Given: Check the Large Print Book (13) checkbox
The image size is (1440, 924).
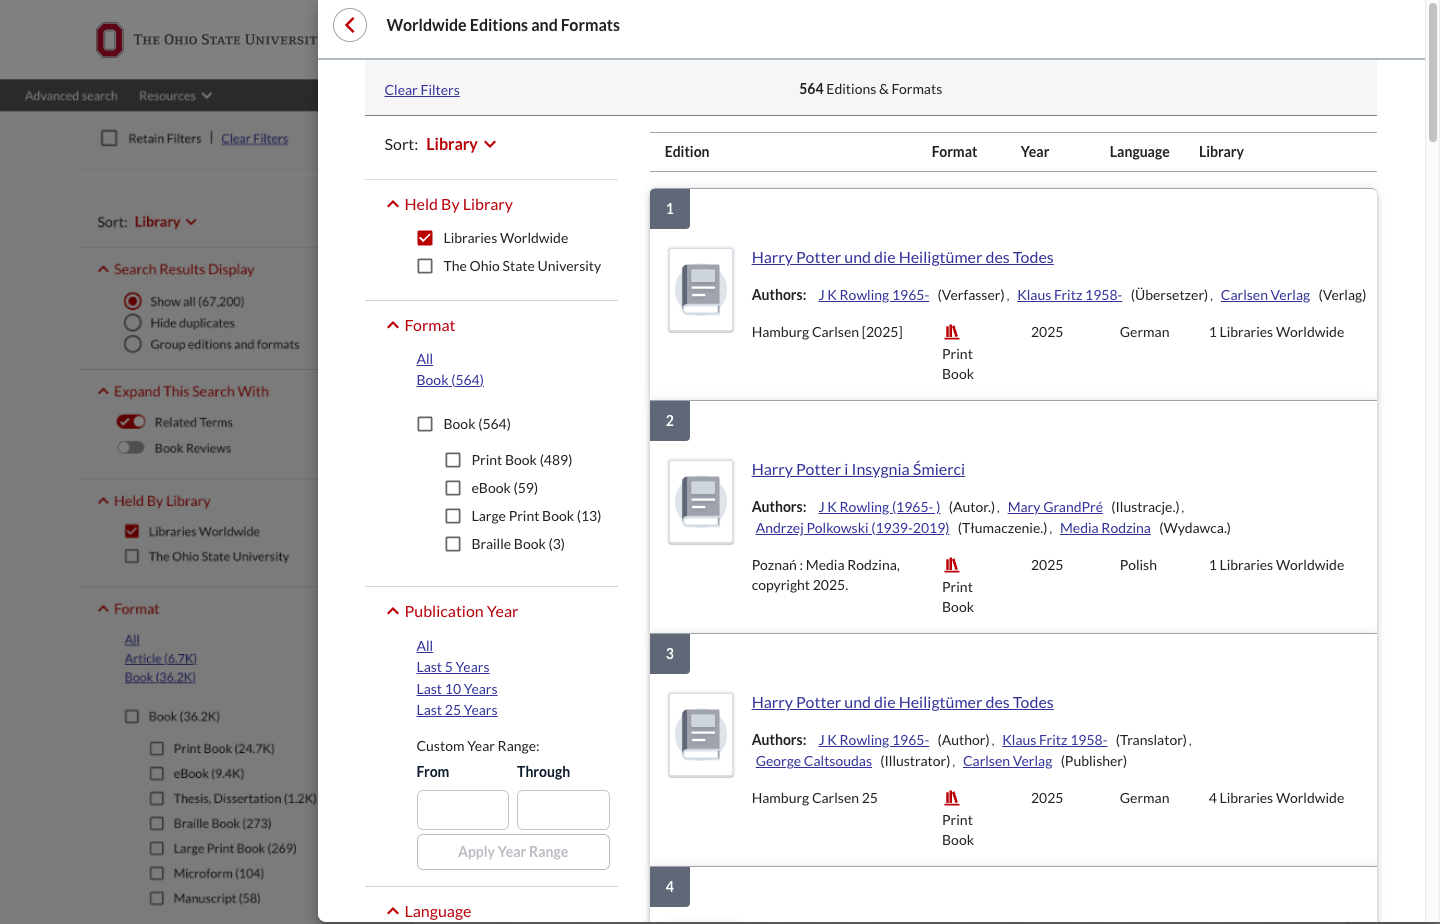Looking at the screenshot, I should [x=453, y=516].
